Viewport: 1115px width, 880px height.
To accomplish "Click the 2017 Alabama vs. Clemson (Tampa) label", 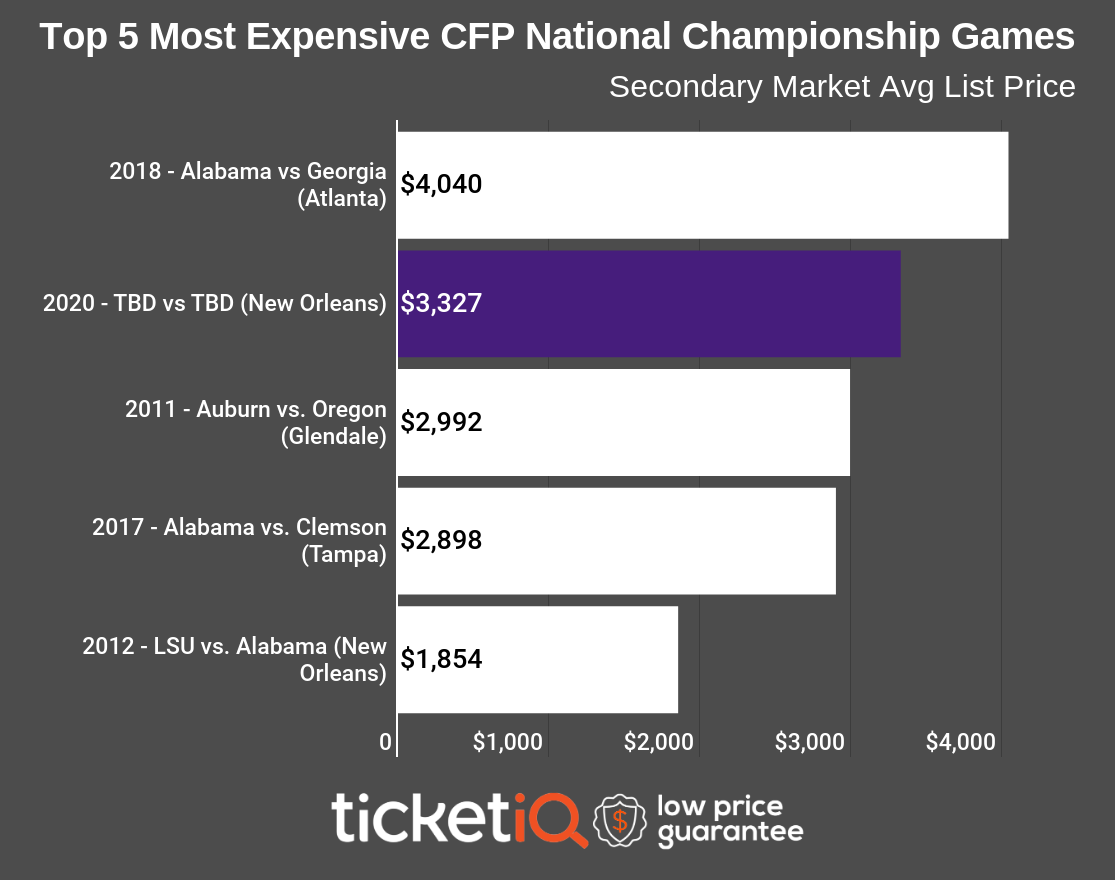I will point(239,540).
